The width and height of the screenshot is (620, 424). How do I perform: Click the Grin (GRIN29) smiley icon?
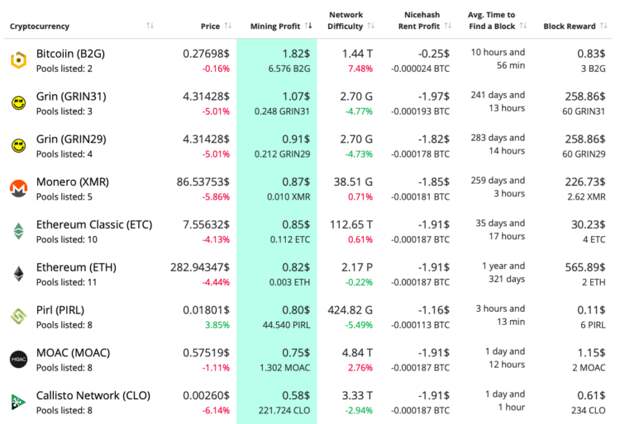[x=18, y=146]
